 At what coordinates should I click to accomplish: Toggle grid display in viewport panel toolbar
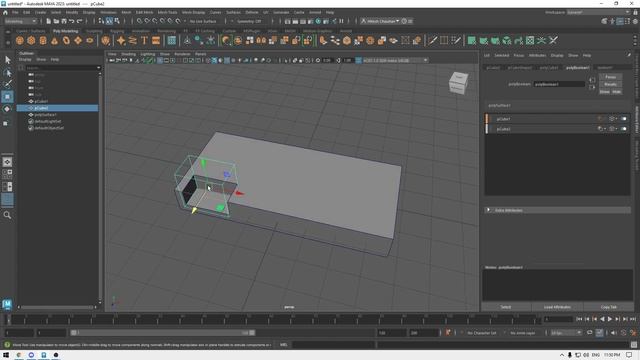click(160, 60)
